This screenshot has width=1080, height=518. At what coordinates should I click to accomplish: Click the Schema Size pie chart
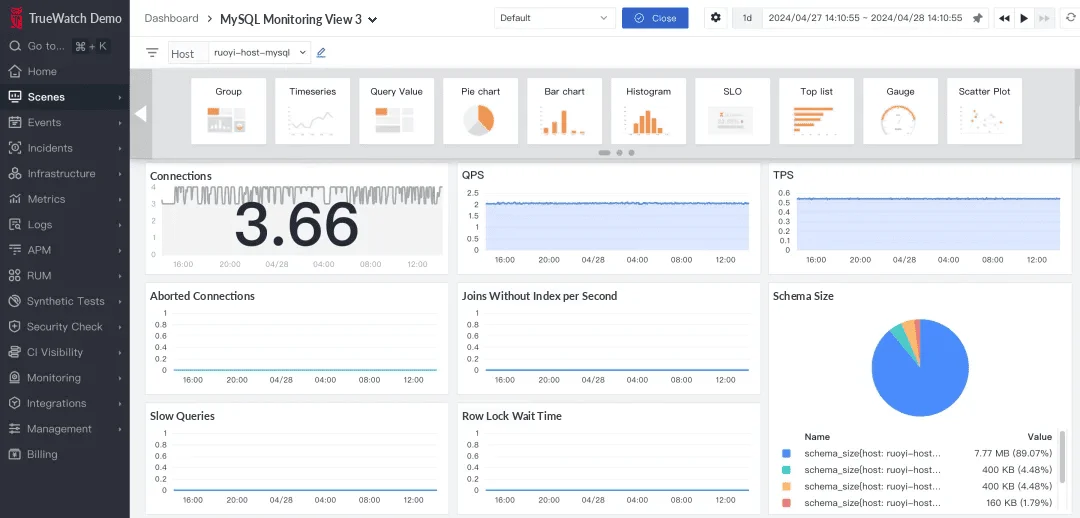pyautogui.click(x=920, y=368)
